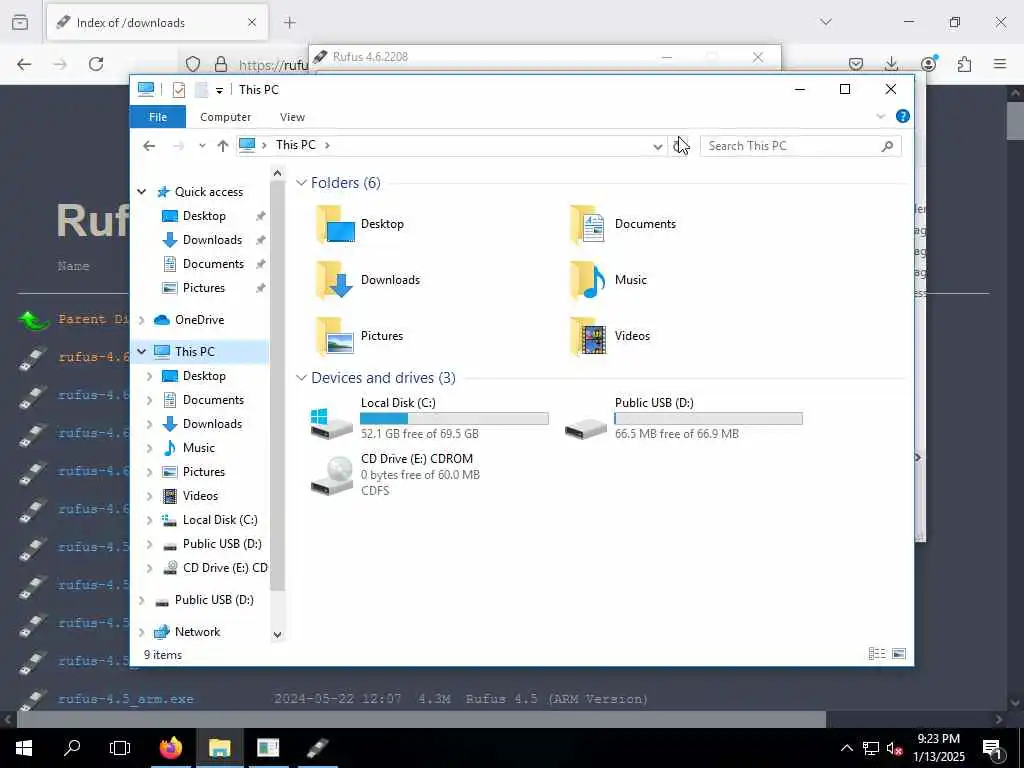
Task: Show hidden system tray icons
Action: point(846,748)
